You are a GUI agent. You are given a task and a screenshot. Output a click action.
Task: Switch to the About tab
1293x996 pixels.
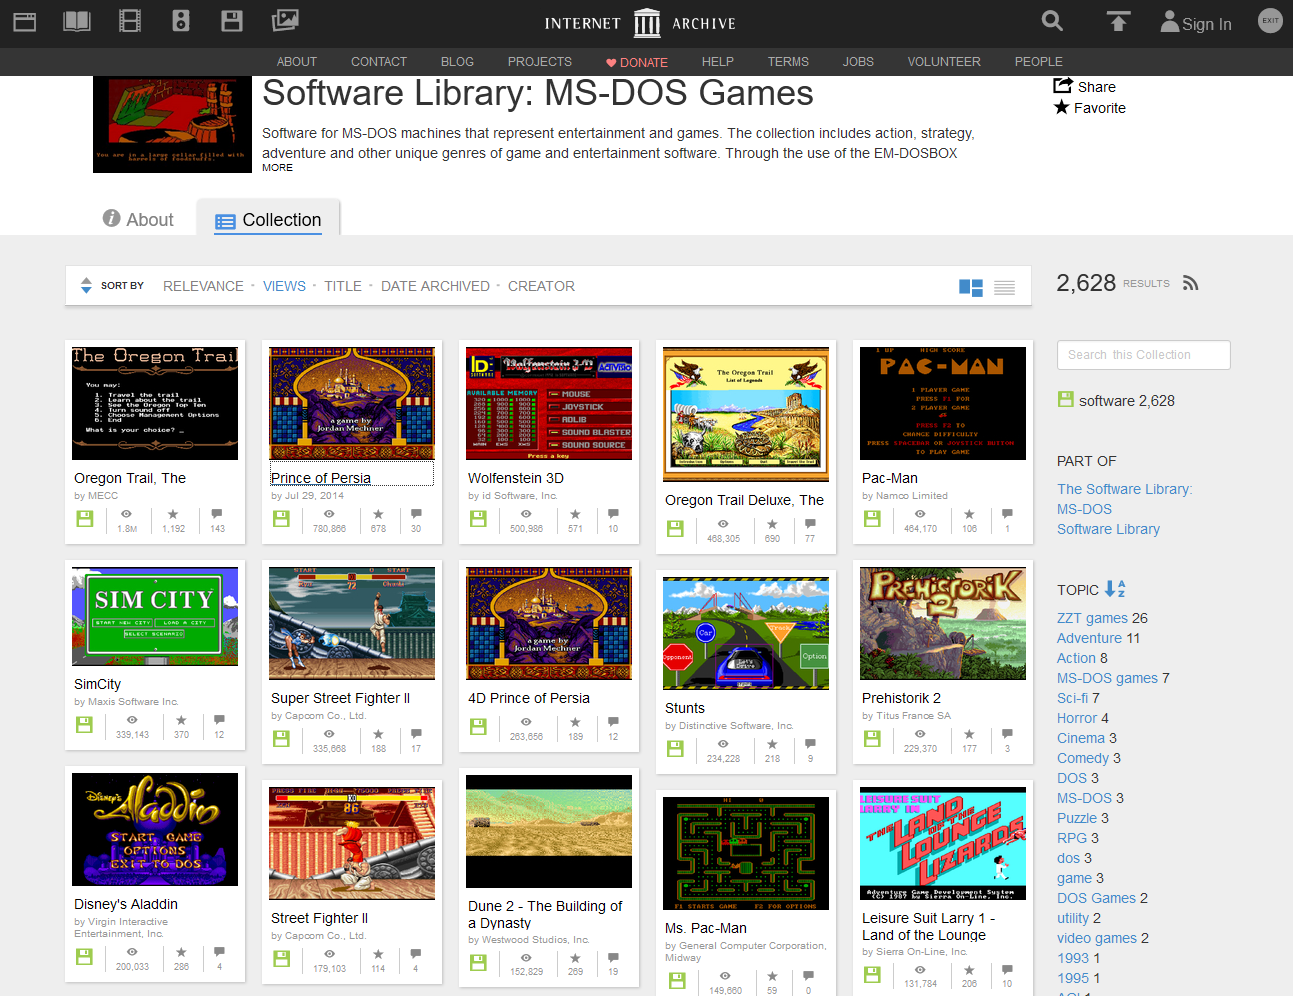[x=138, y=219]
